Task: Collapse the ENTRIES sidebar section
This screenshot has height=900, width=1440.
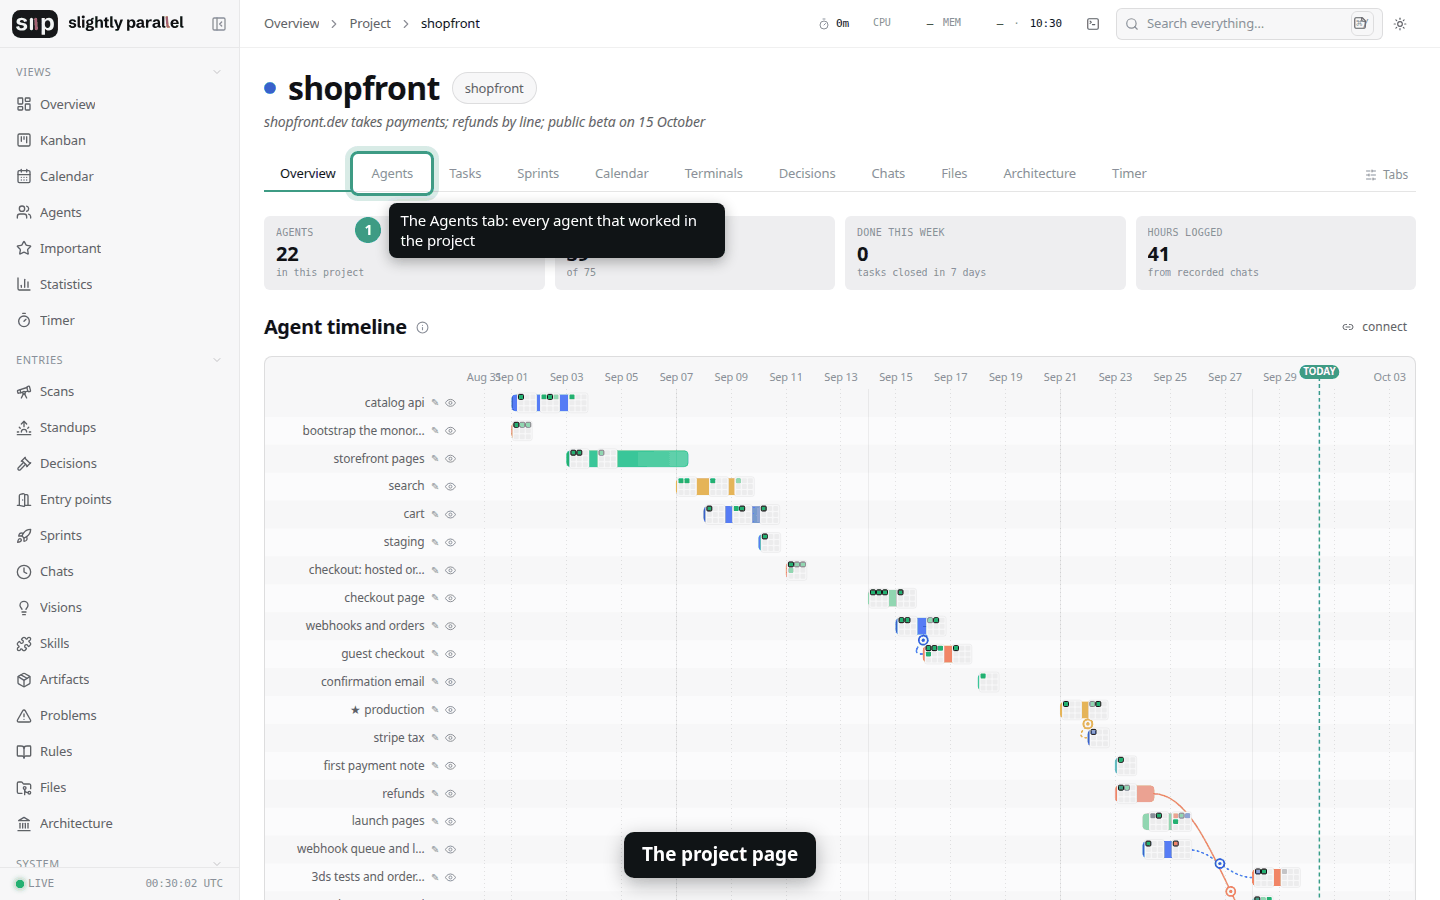Action: 217,360
